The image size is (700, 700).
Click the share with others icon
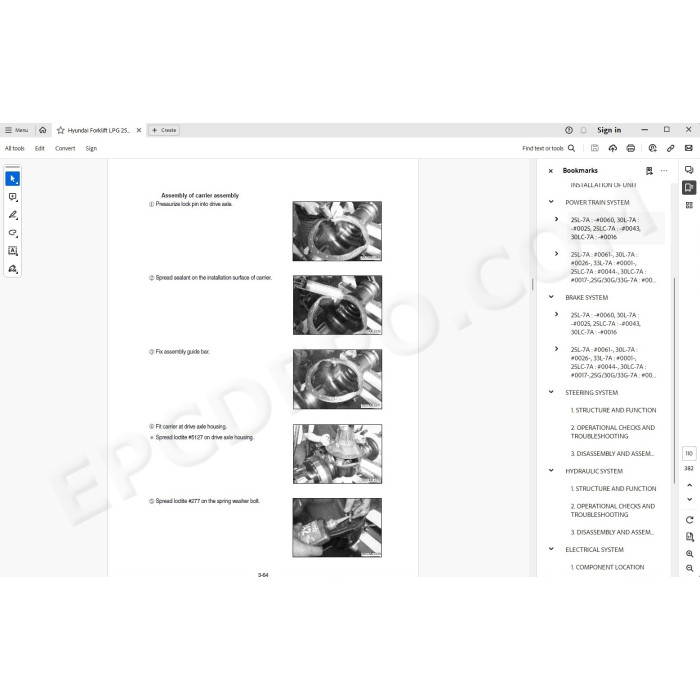(x=652, y=148)
